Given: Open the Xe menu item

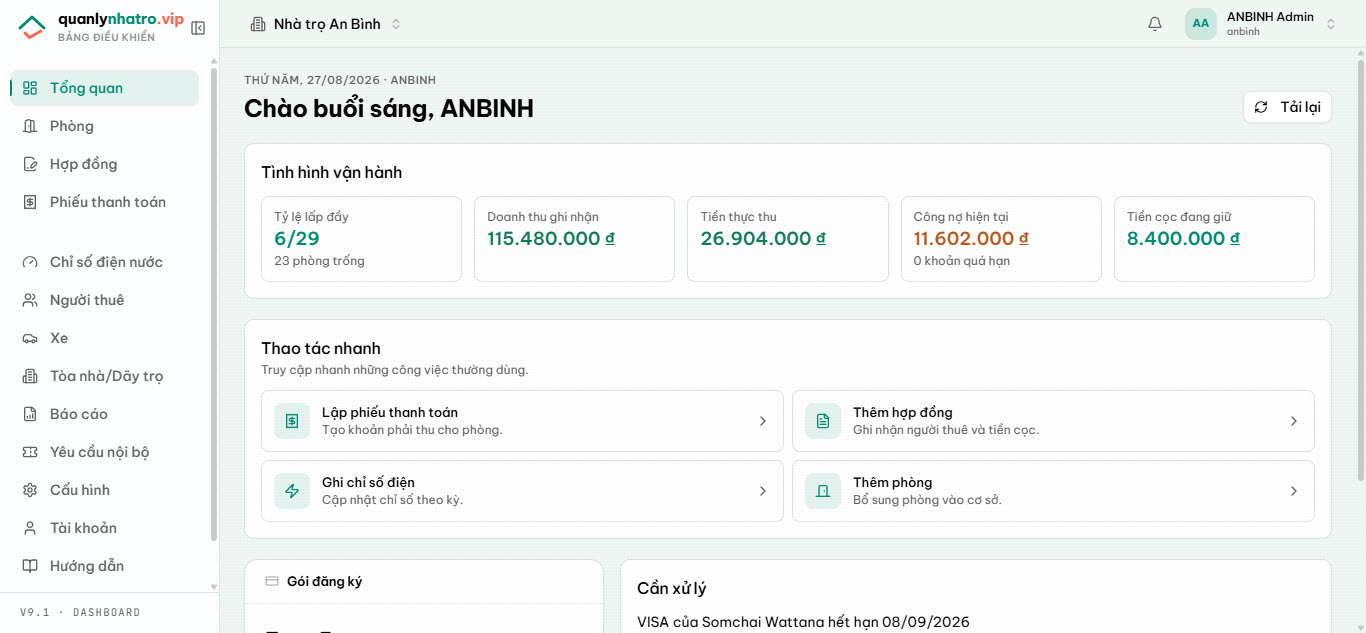Looking at the screenshot, I should (x=104, y=338).
